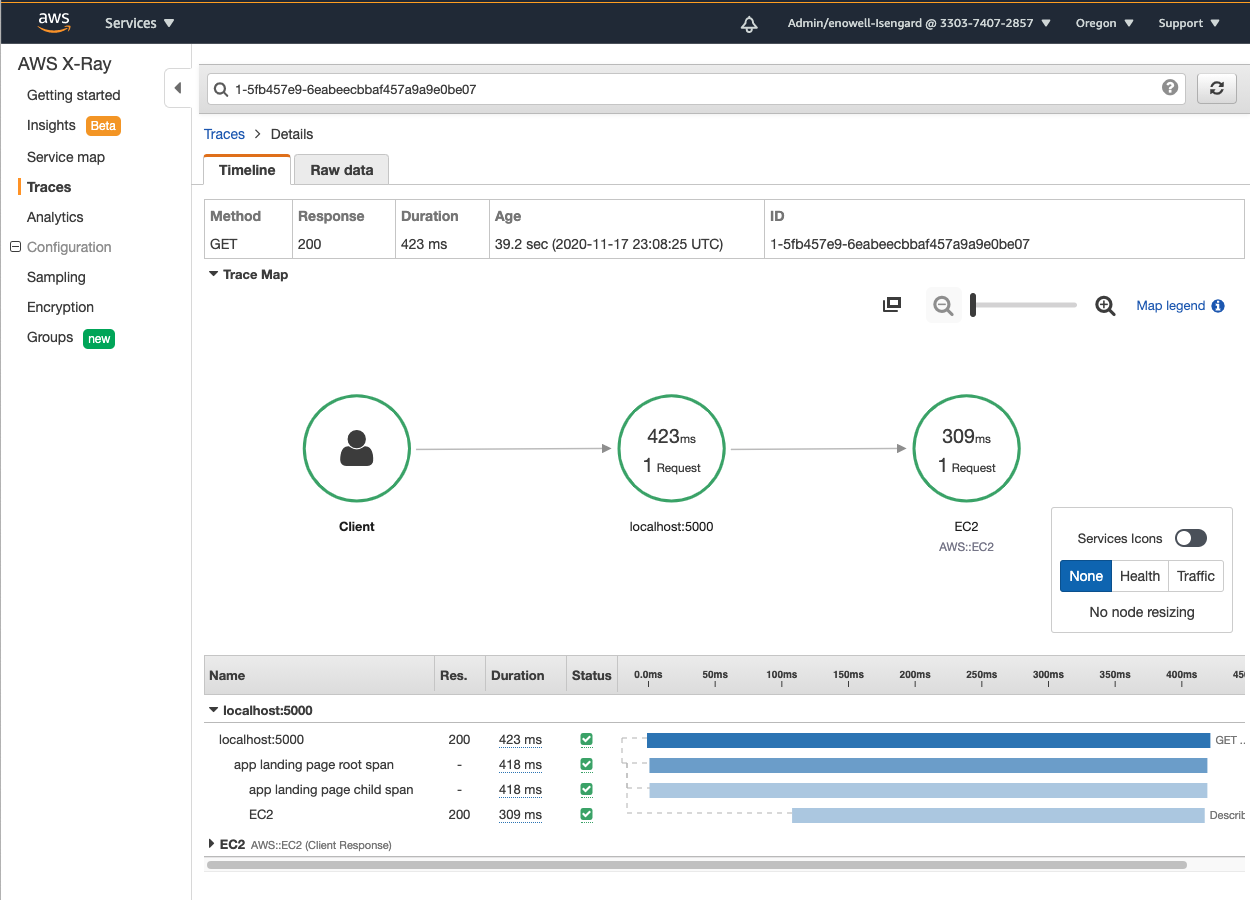This screenshot has height=900, width=1250.
Task: Click the EC2 timeline bar
Action: click(998, 815)
